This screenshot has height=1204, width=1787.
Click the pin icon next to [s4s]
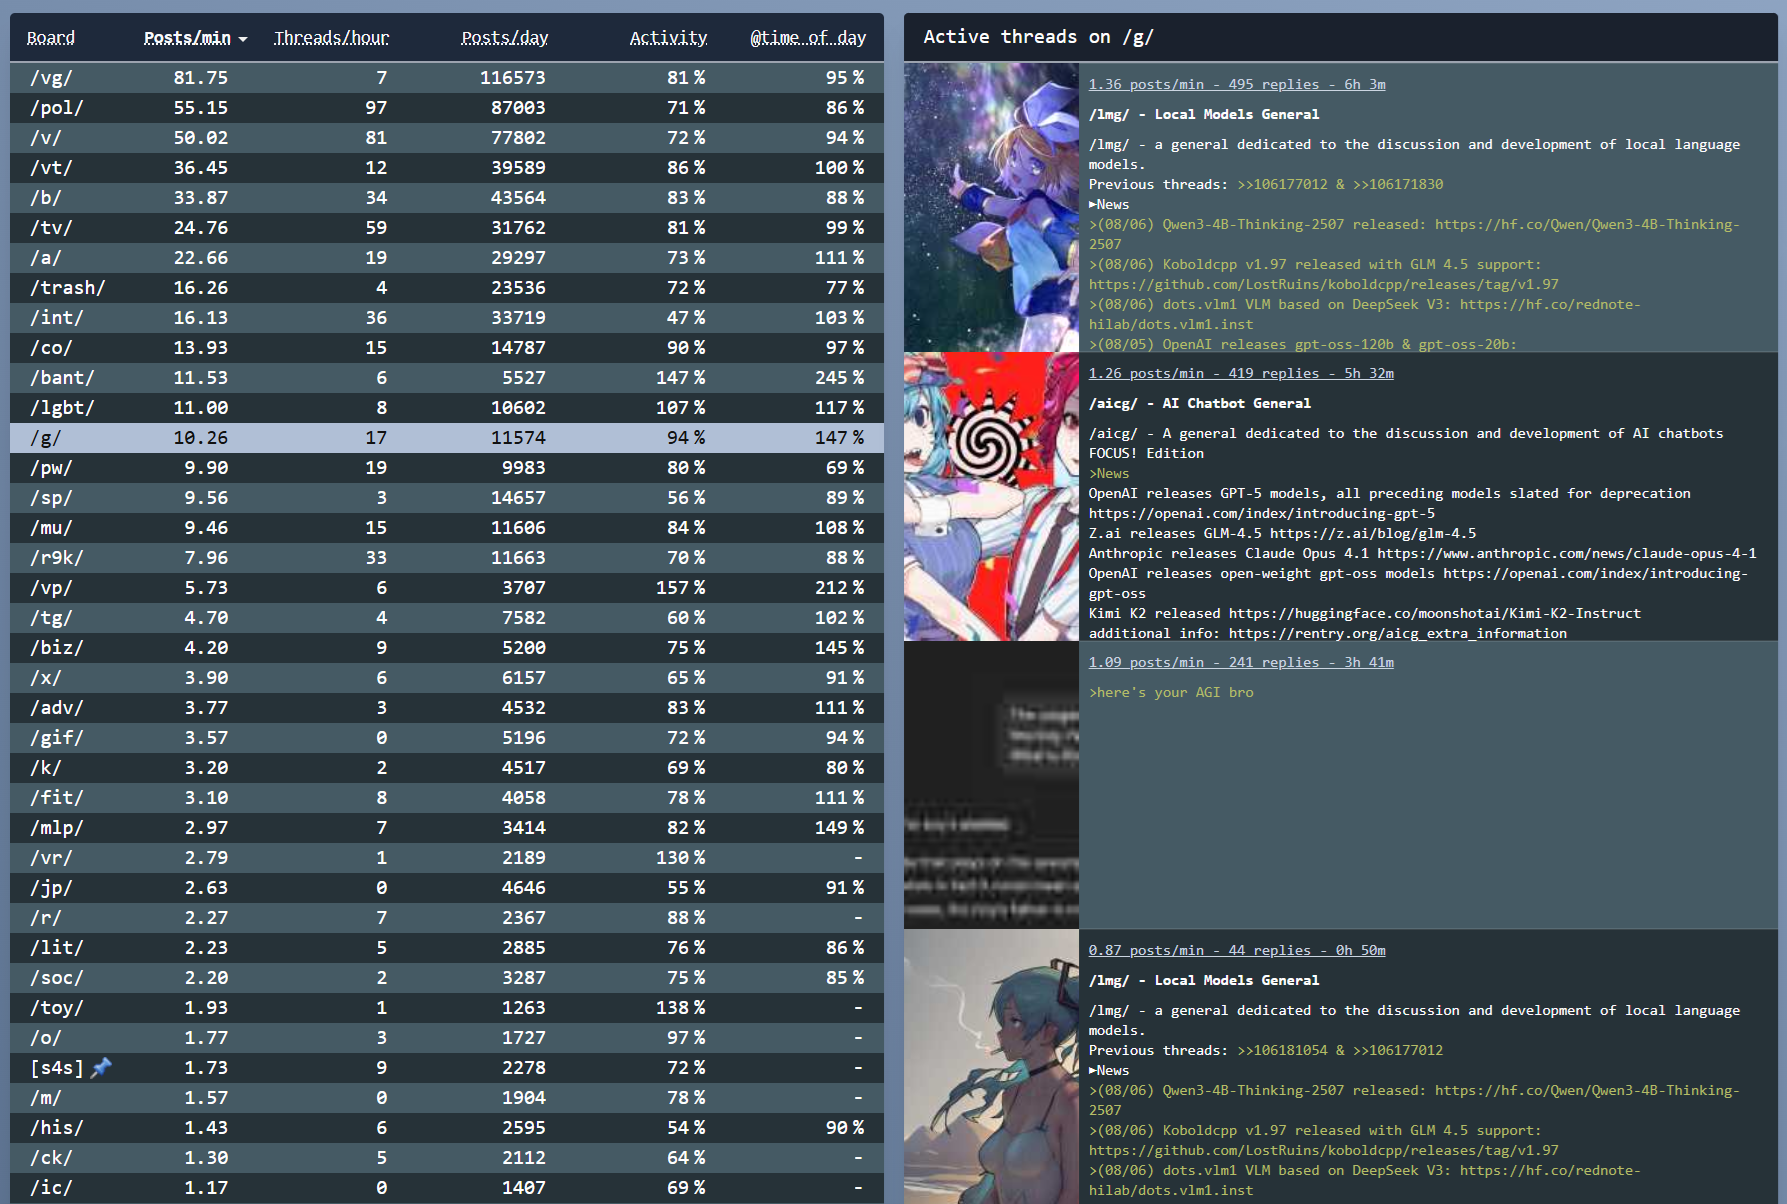coord(101,1068)
